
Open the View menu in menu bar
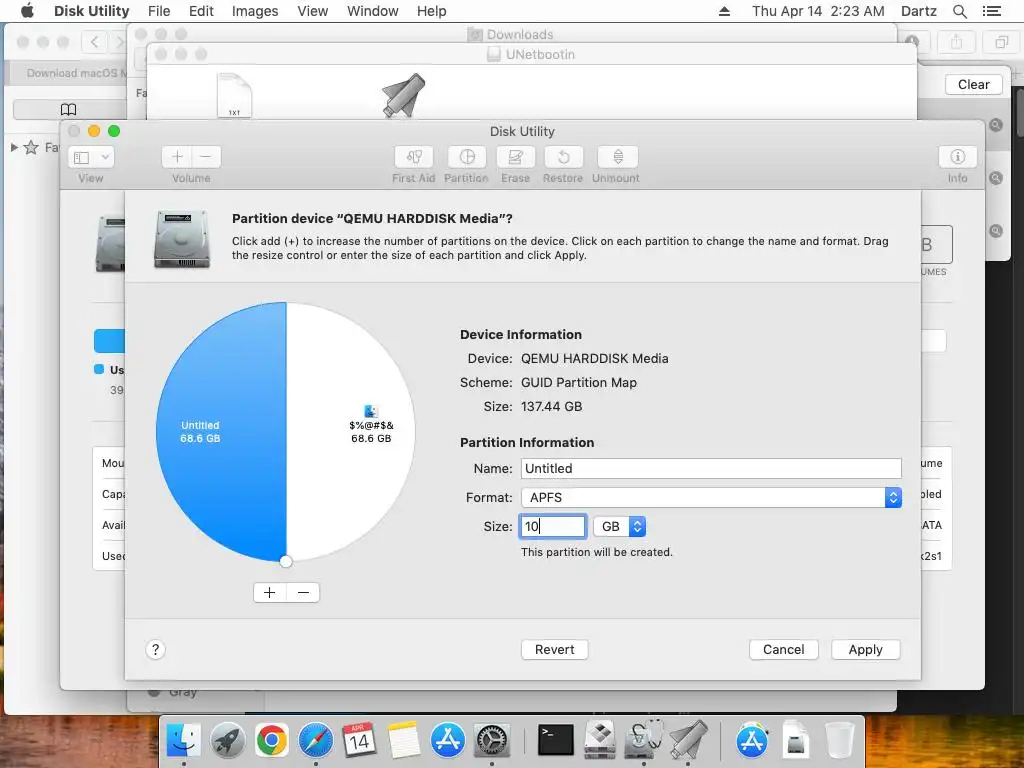point(312,11)
